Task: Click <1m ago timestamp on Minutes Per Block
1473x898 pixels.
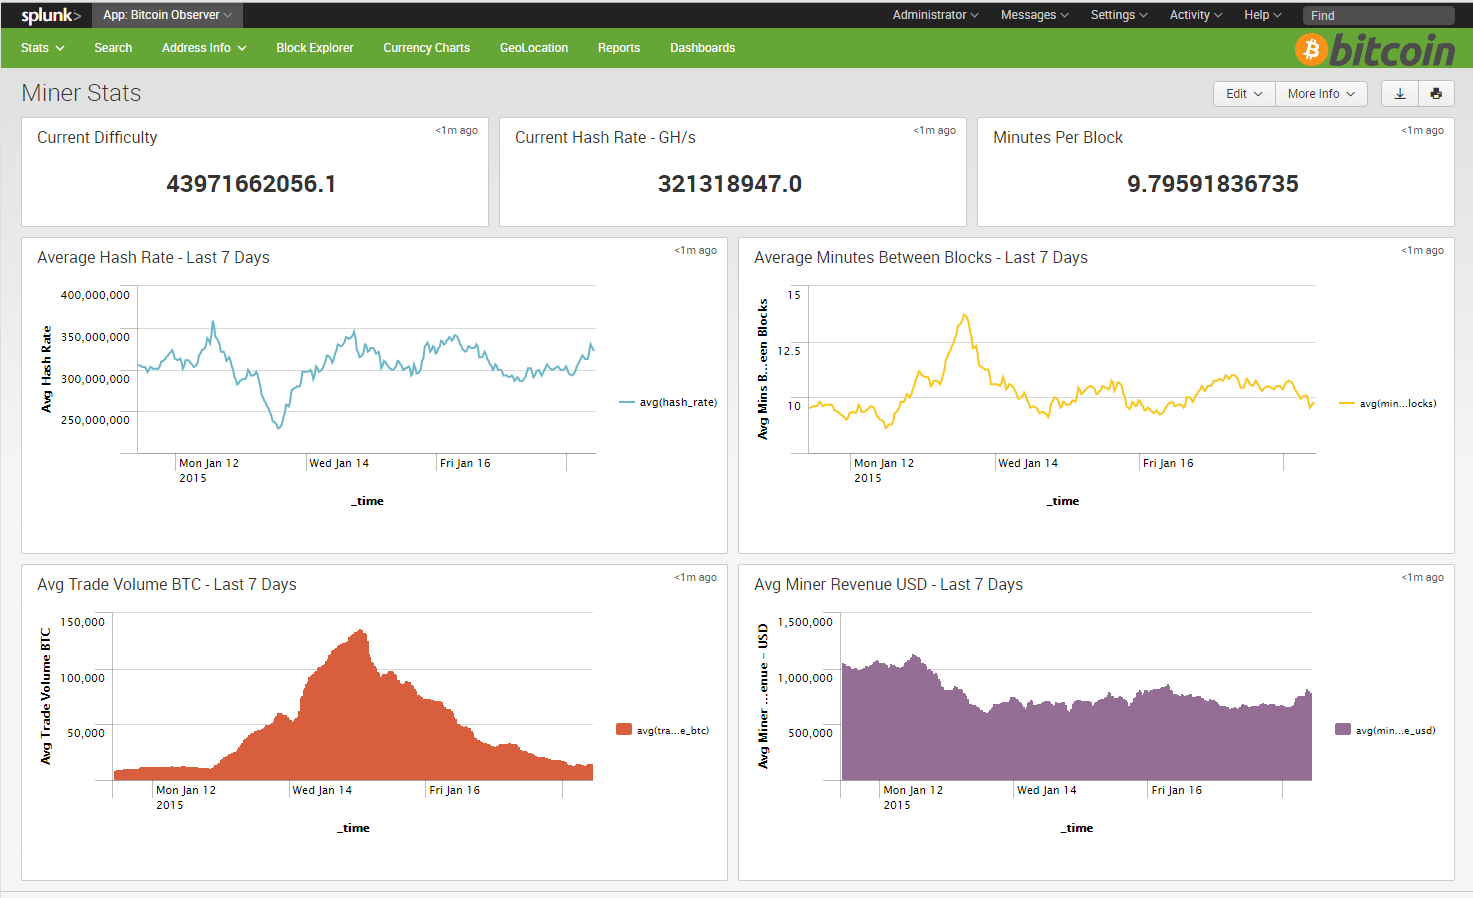Action: pyautogui.click(x=1422, y=131)
